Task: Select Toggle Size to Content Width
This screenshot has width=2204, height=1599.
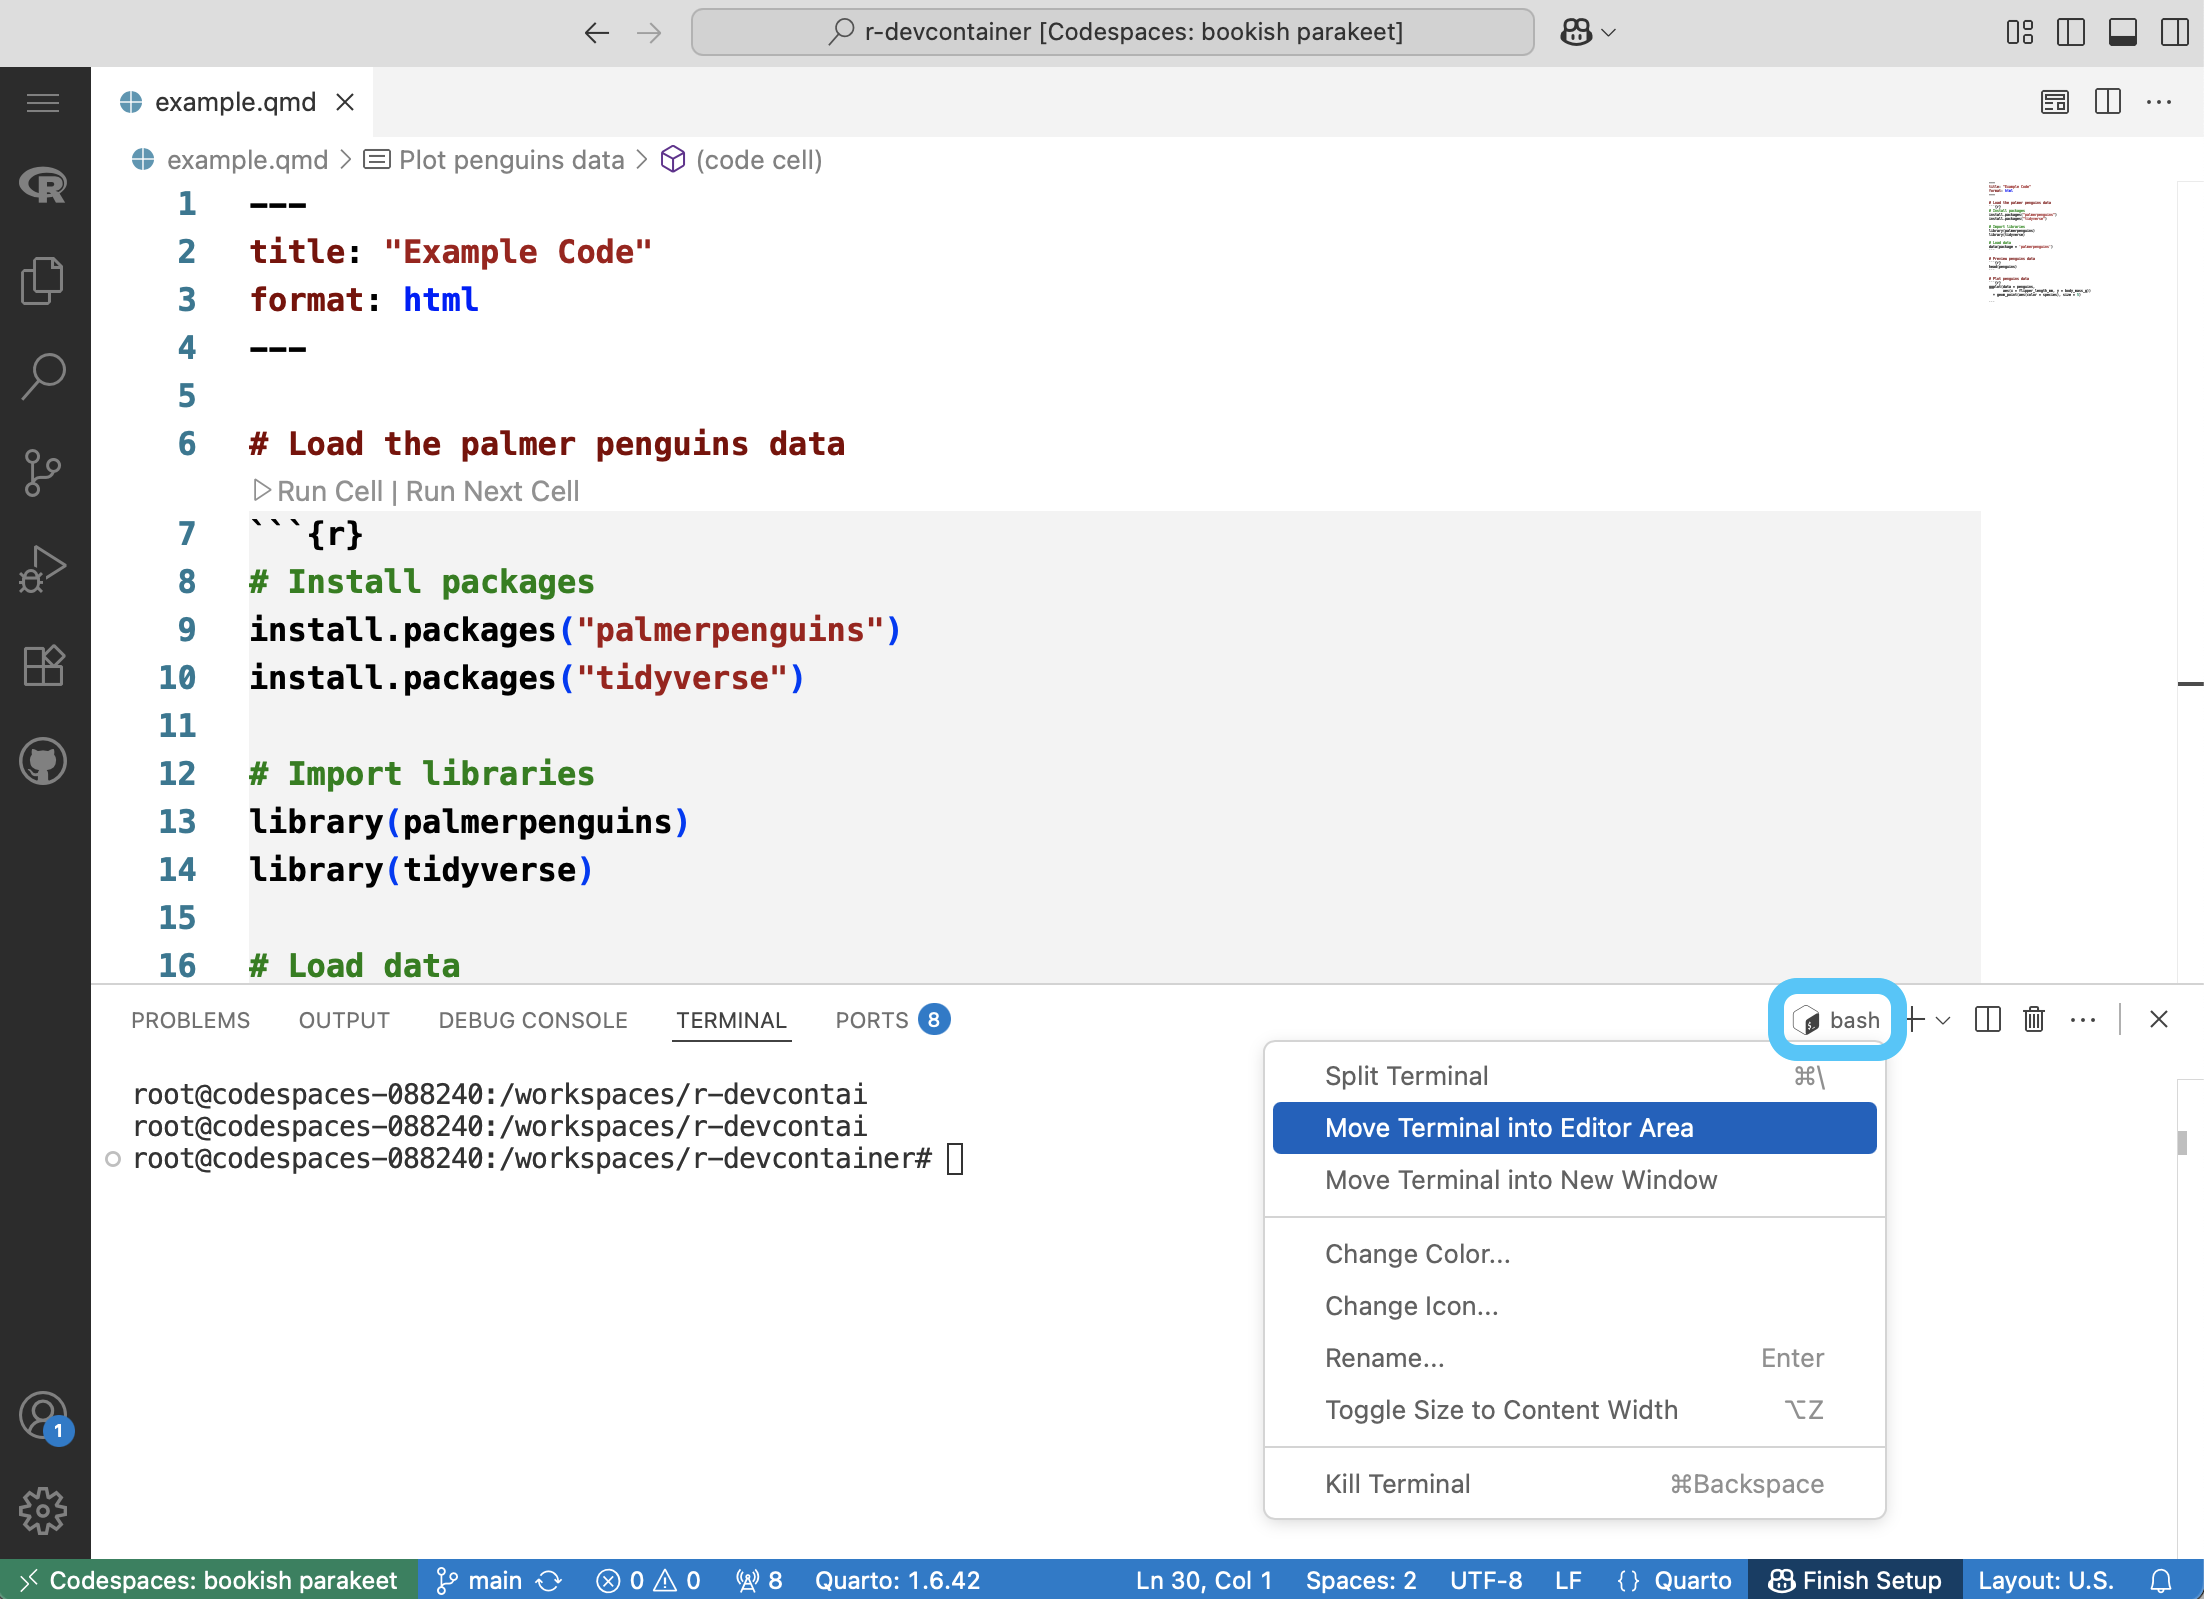Action: tap(1574, 1410)
